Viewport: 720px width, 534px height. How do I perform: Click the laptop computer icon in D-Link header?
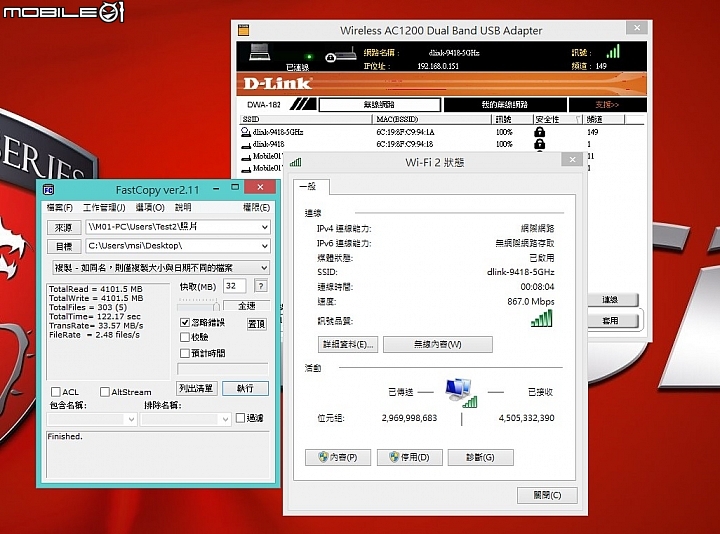click(x=259, y=52)
